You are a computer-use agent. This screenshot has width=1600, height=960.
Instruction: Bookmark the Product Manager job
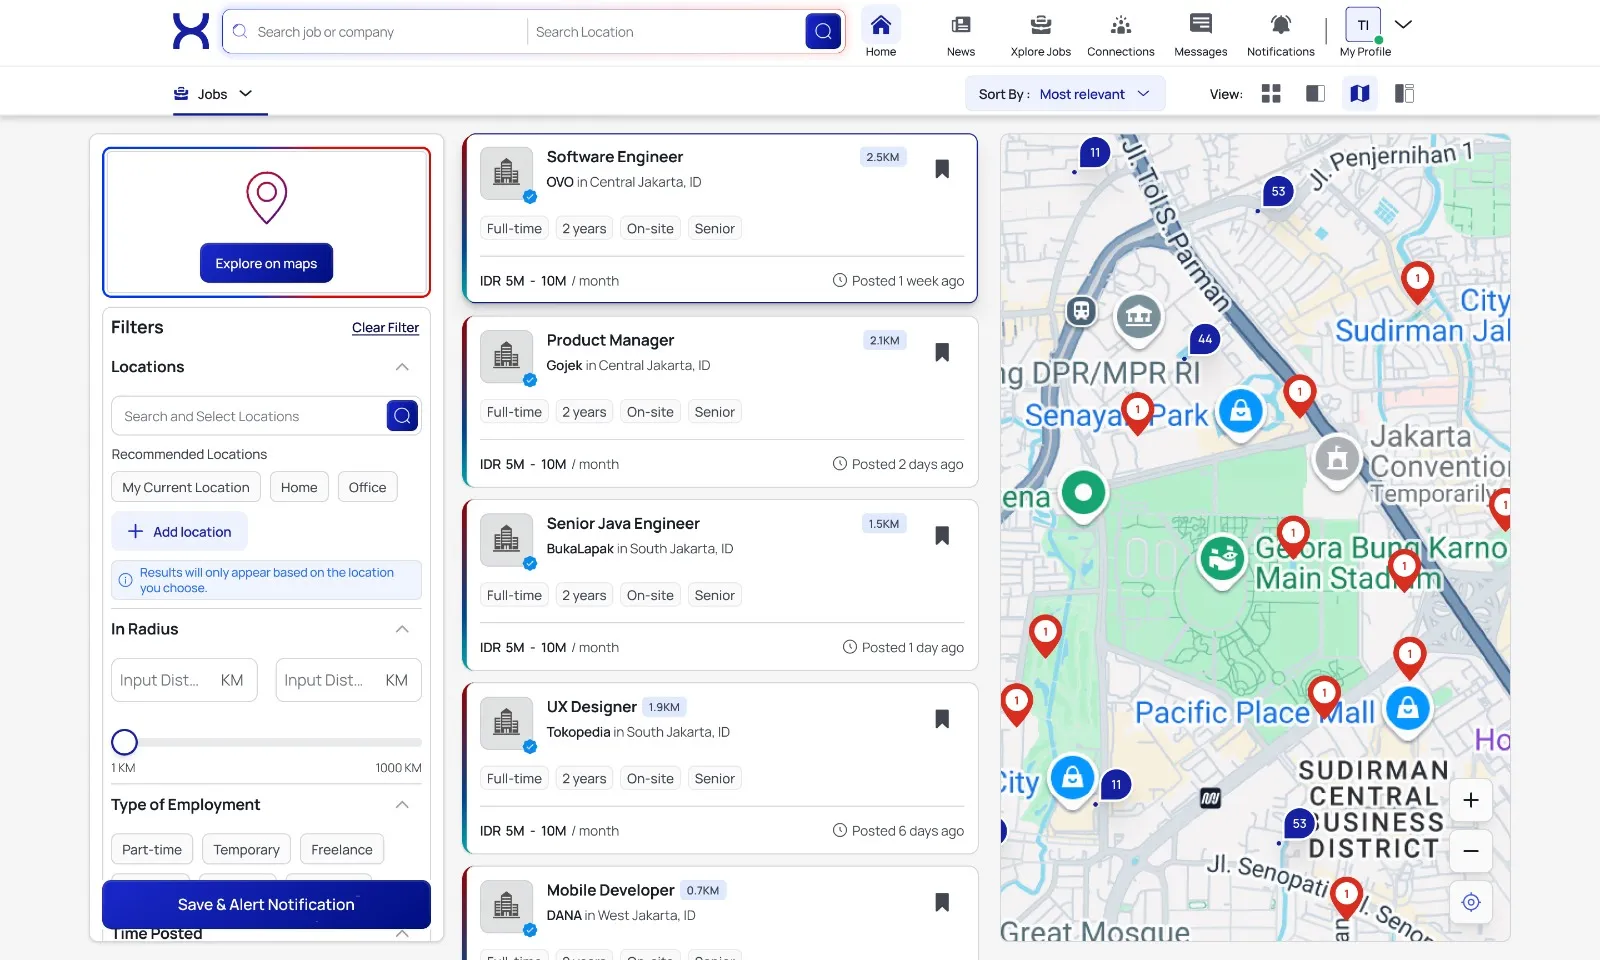pos(942,352)
